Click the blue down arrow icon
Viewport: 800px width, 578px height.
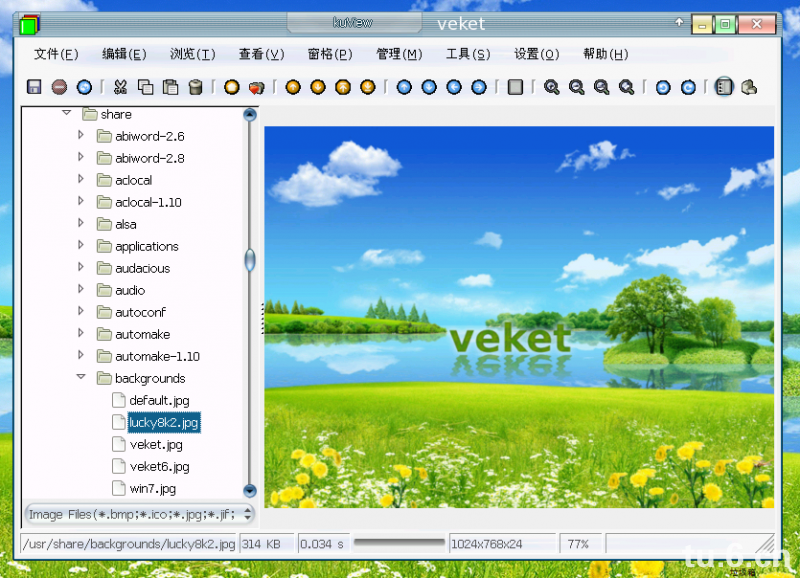(429, 87)
